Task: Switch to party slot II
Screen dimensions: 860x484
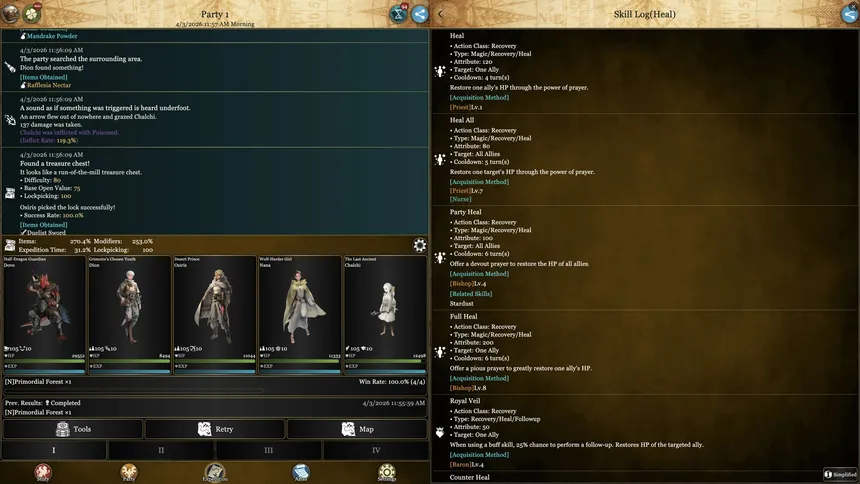Action: click(161, 451)
